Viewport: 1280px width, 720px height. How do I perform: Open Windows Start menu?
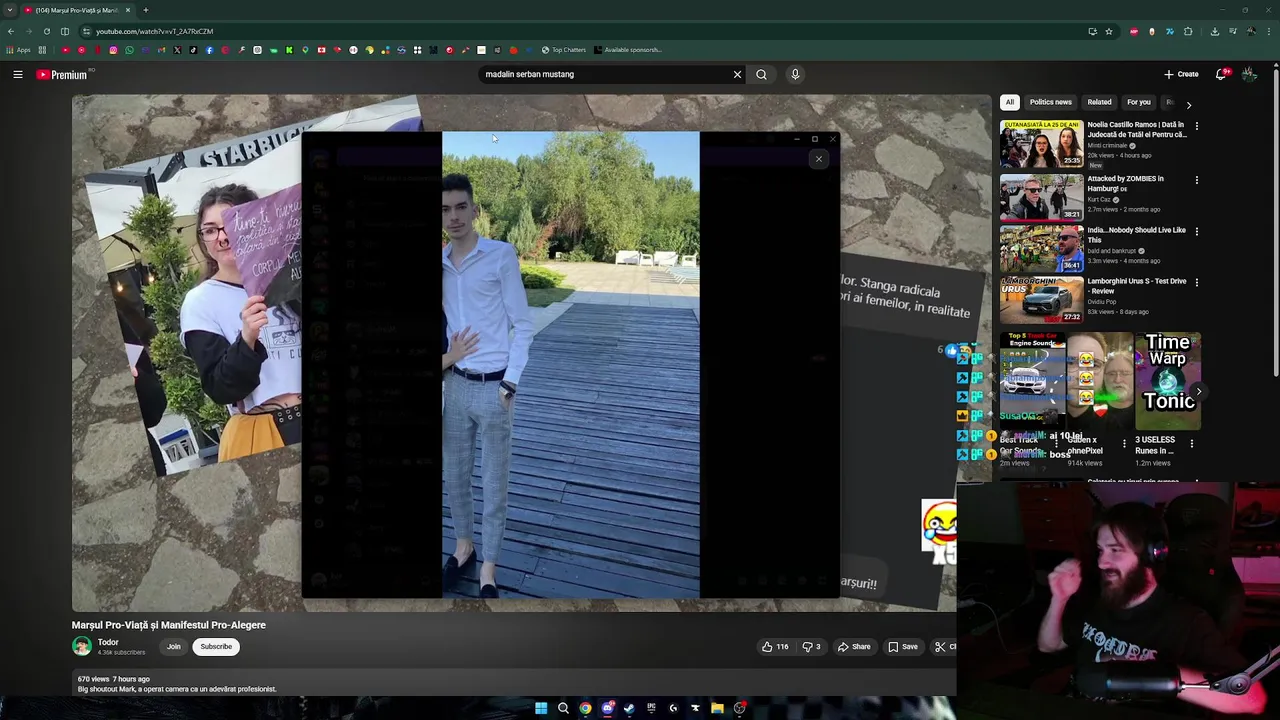[541, 708]
